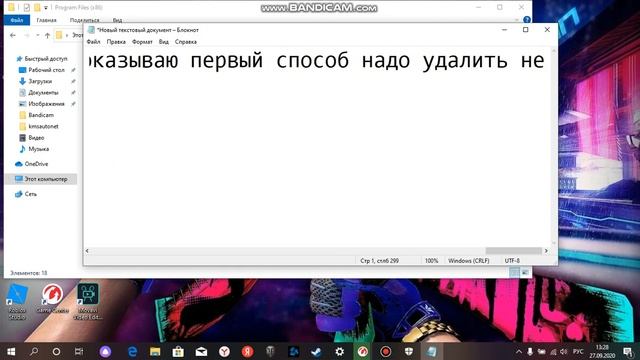Open Game Center desktop shortcut
This screenshot has width=640, height=360.
[x=52, y=299]
